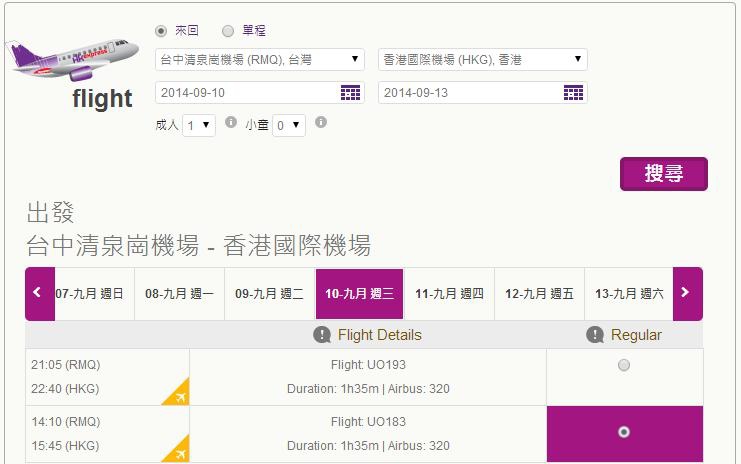The image size is (741, 464).
Task: Click the Regular column header text
Action: click(x=636, y=335)
